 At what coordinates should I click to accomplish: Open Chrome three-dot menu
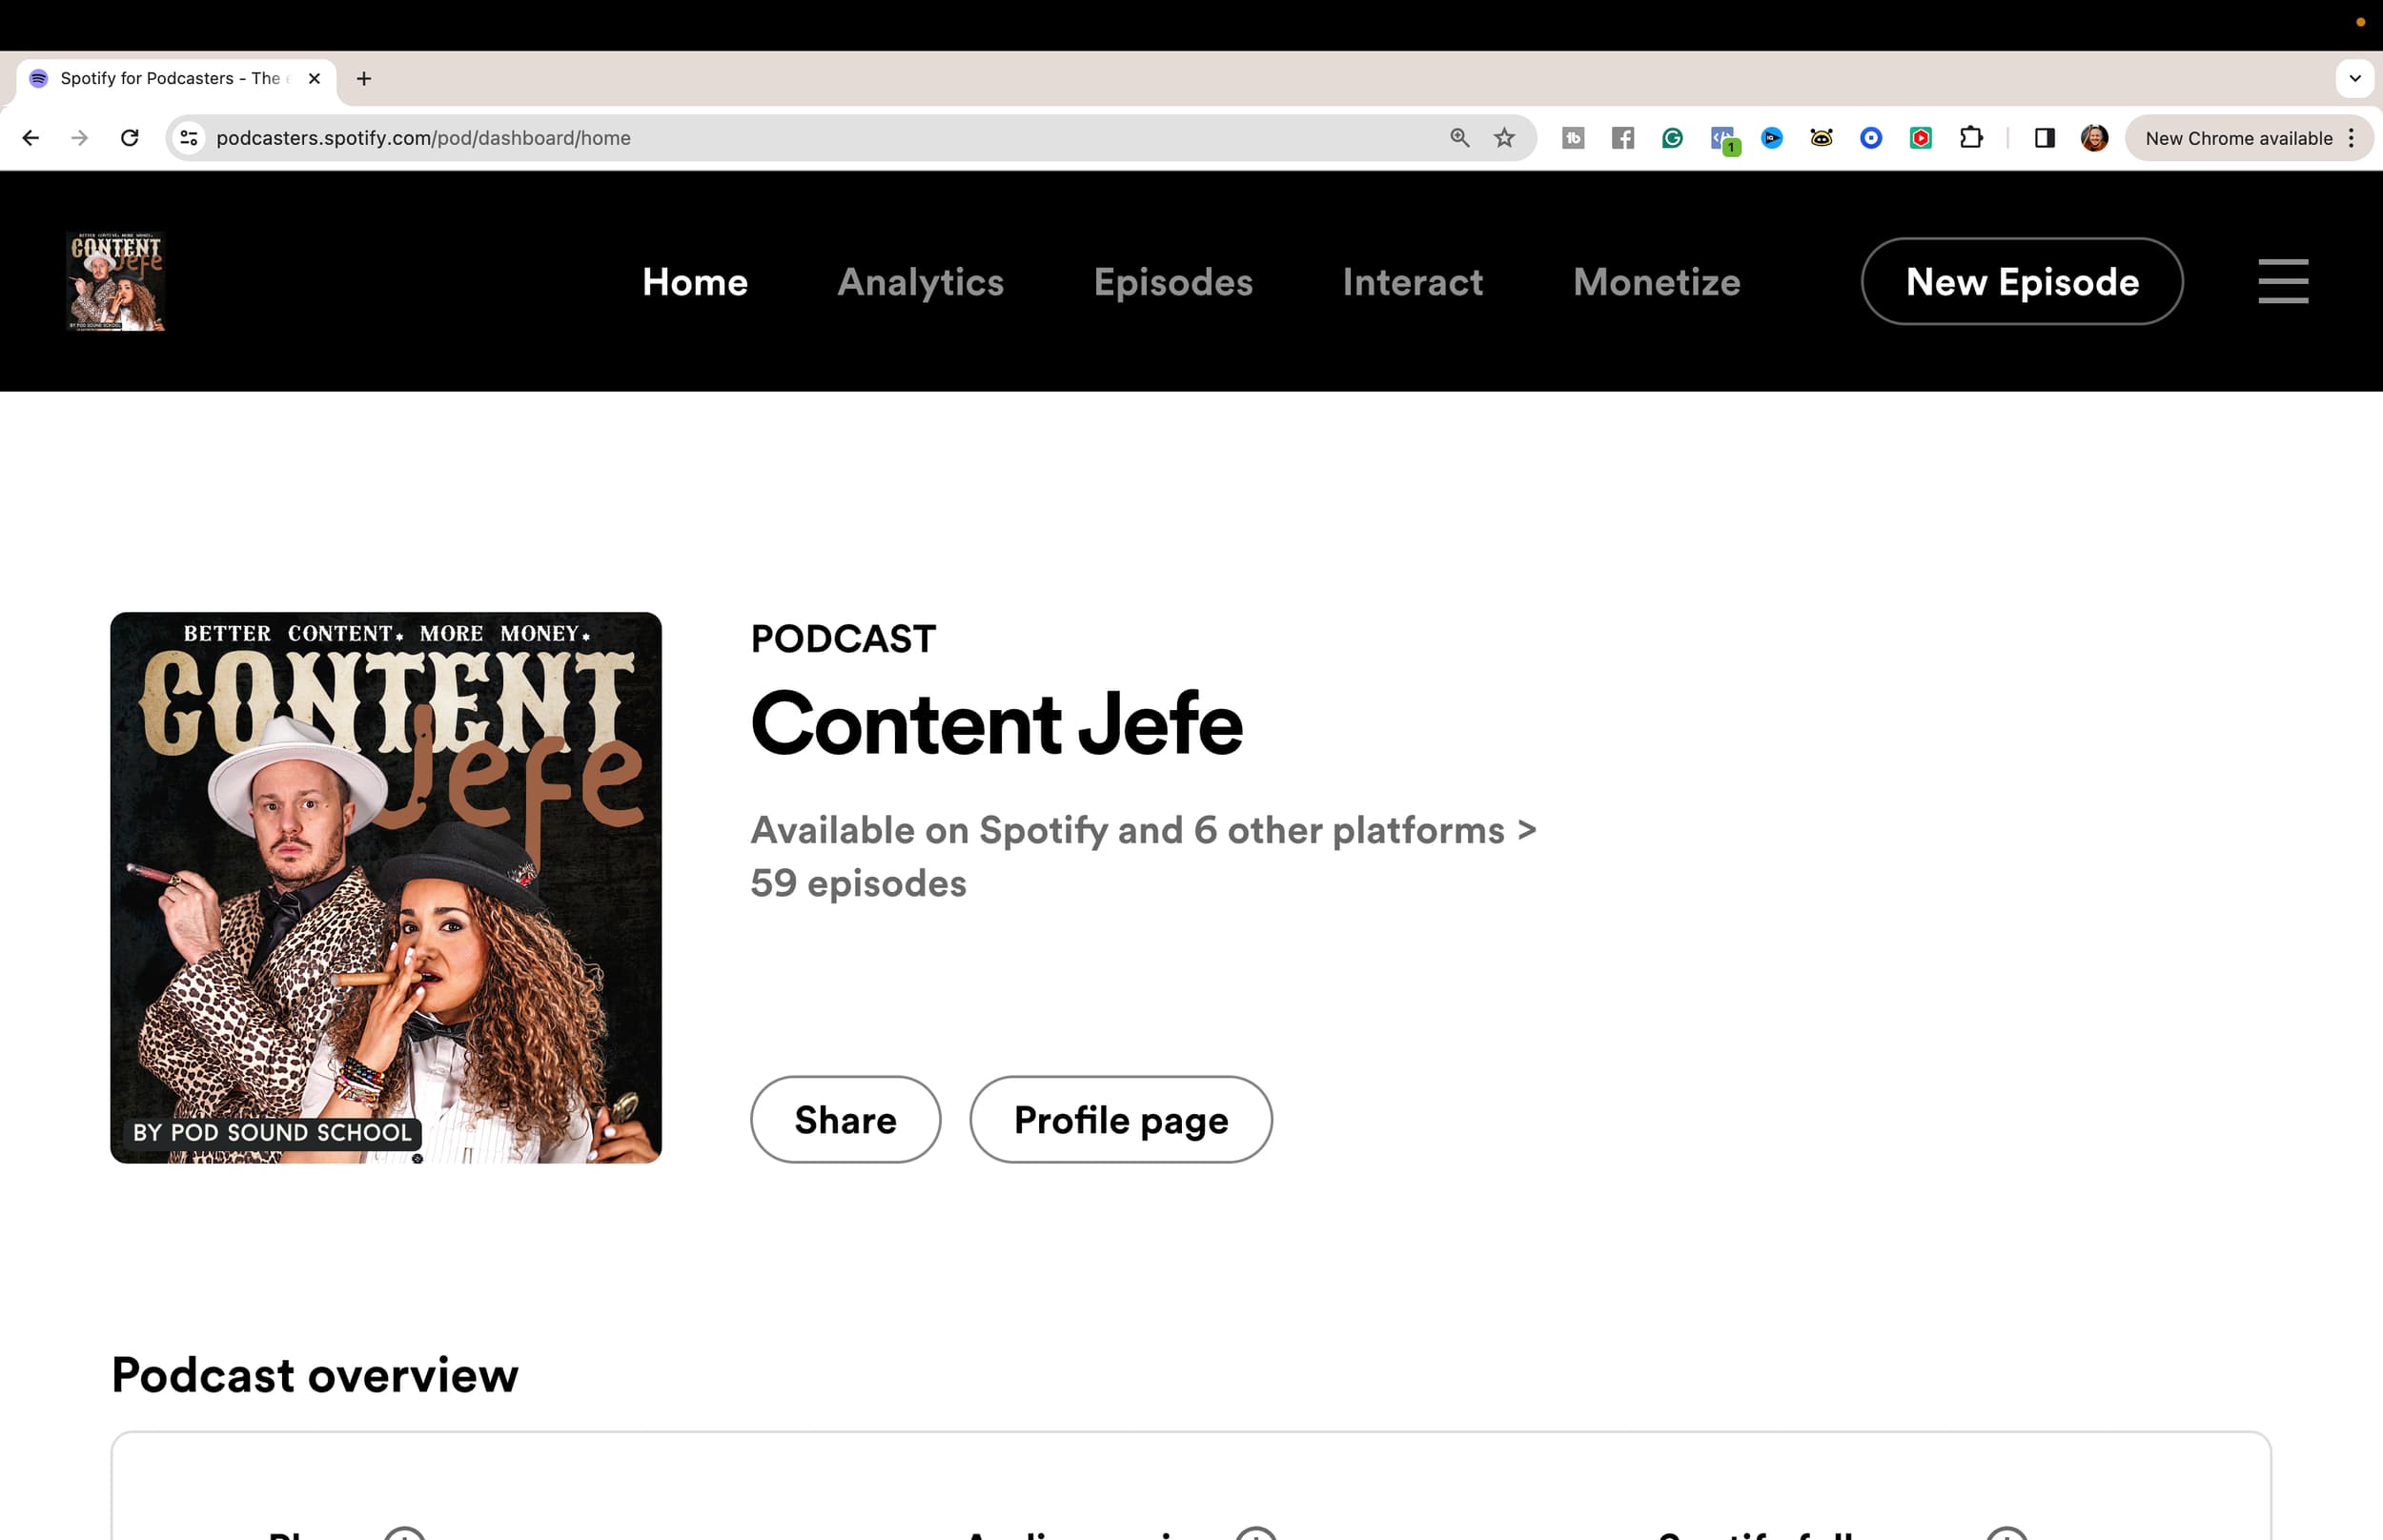point(2352,138)
